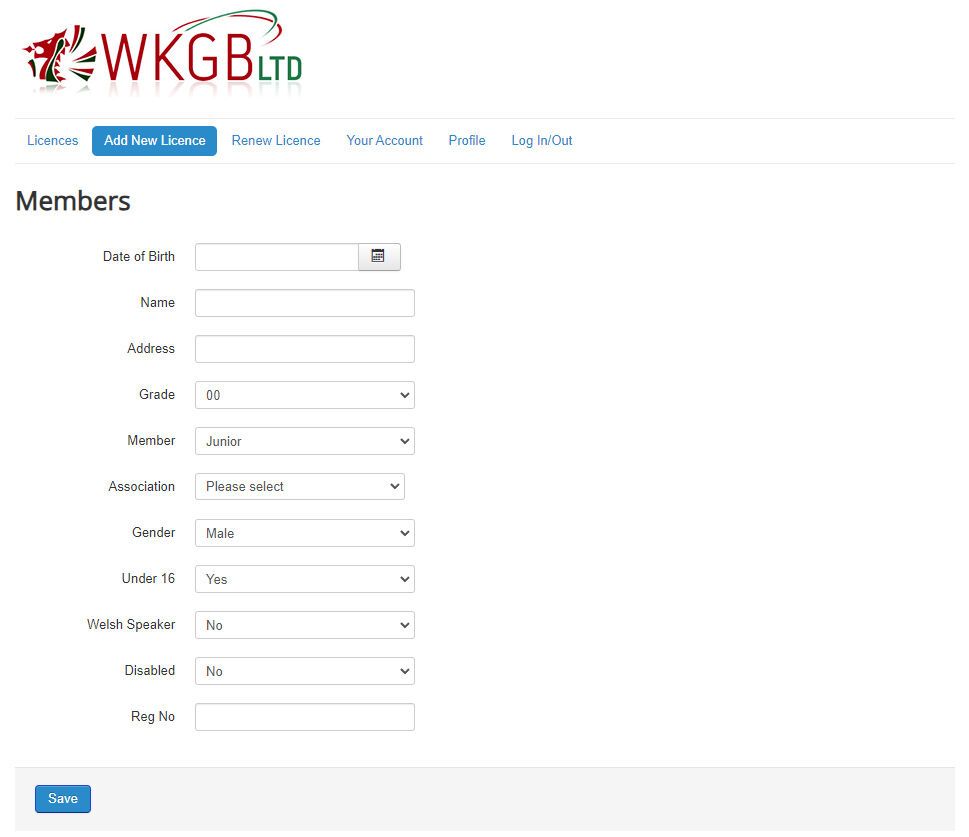Open the Your Account page
This screenshot has width=969, height=837.
[384, 141]
